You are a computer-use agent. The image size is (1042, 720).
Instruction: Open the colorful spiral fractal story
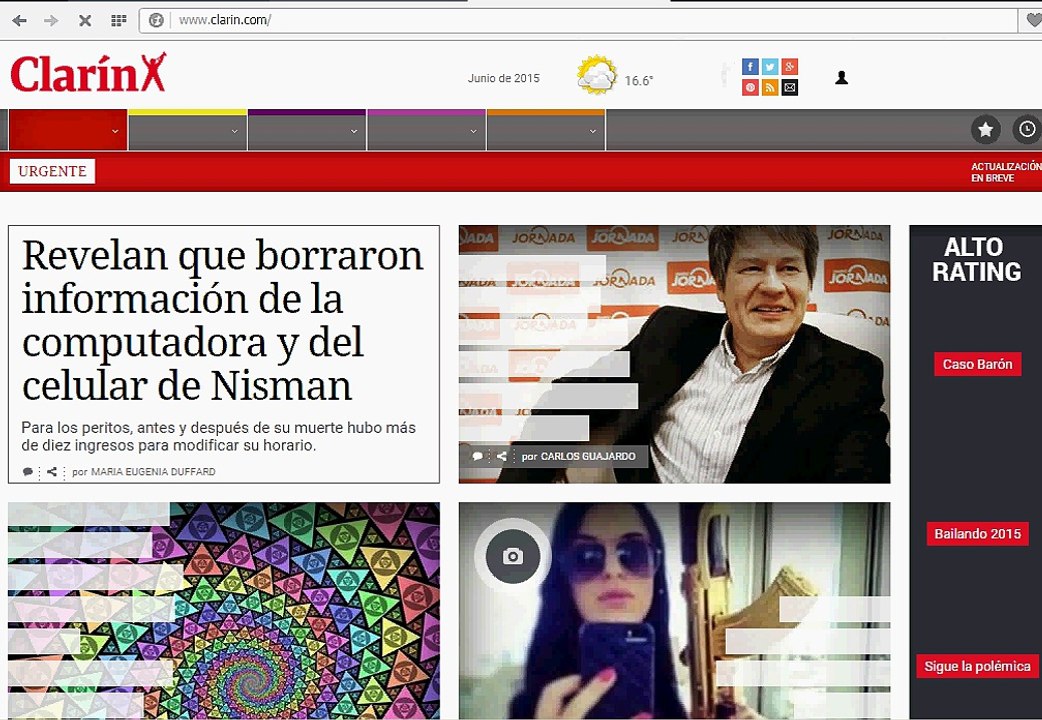(224, 610)
